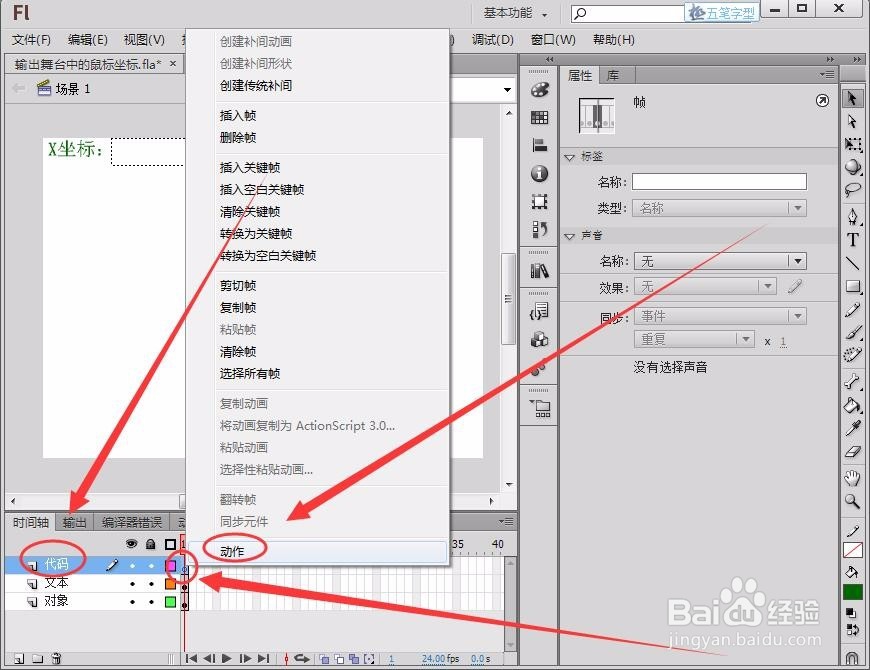
Task: Select the Brush tool
Action: (x=852, y=332)
